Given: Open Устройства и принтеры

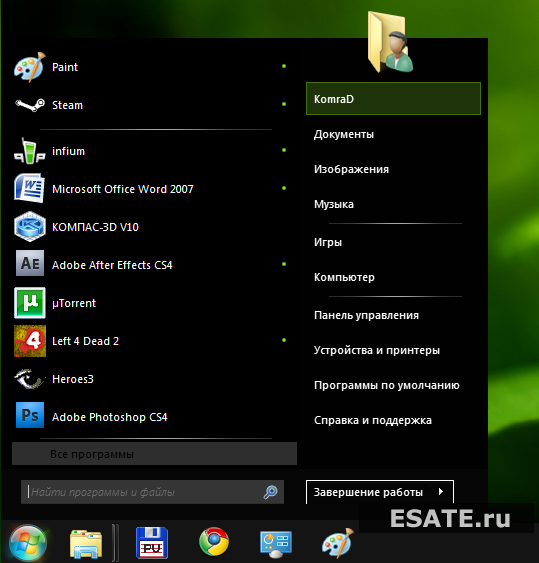Looking at the screenshot, I should 377,350.
